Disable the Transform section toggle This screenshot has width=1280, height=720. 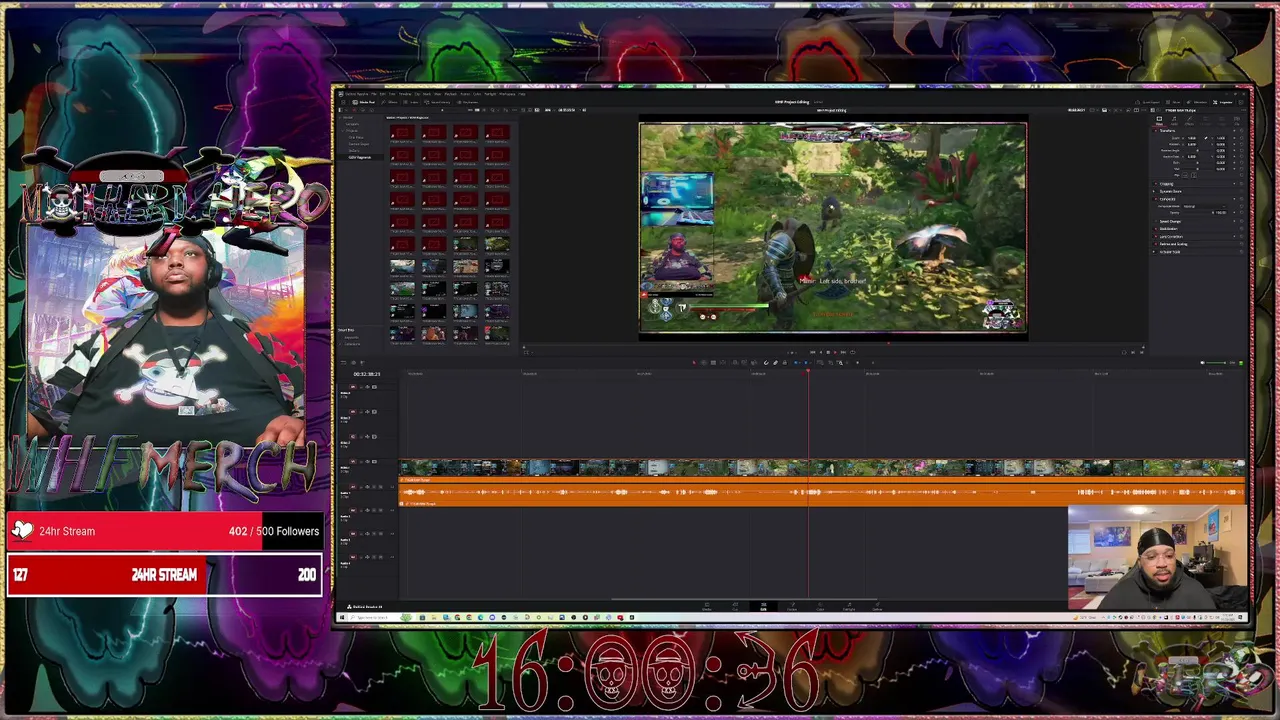pos(1156,131)
